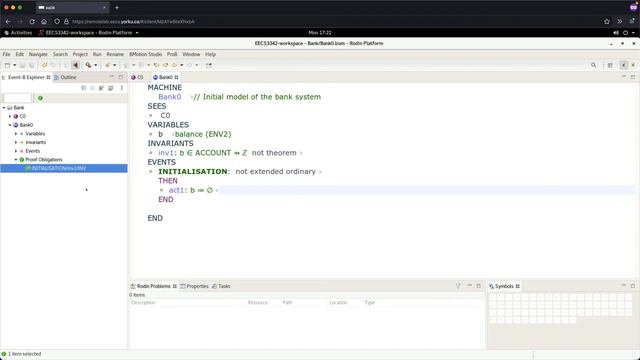Viewport: 640px width, 360px height.
Task: Select the Bank0 editor tab
Action: click(x=165, y=77)
